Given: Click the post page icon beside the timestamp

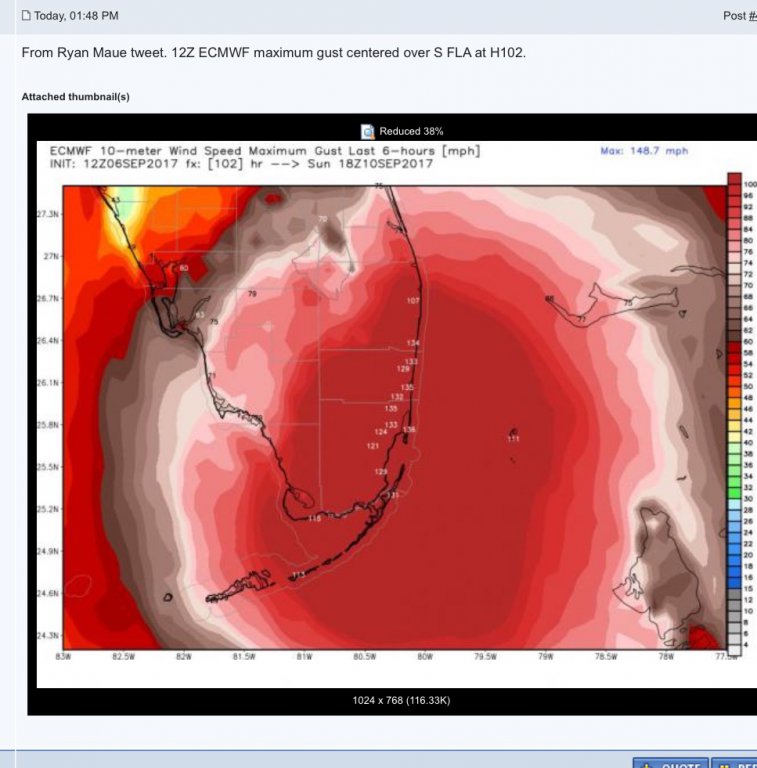Looking at the screenshot, I should tap(26, 16).
